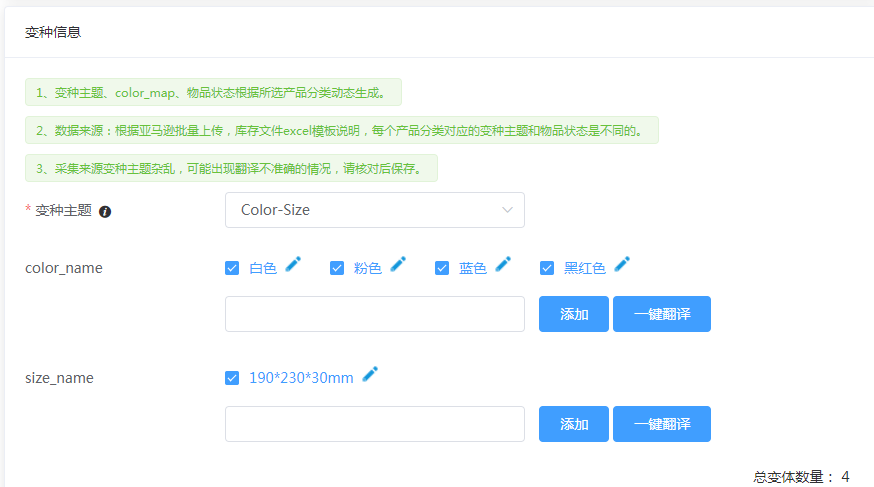The height and width of the screenshot is (487, 874).
Task: Uncheck the 190*230*30mm size checkbox
Action: click(232, 378)
